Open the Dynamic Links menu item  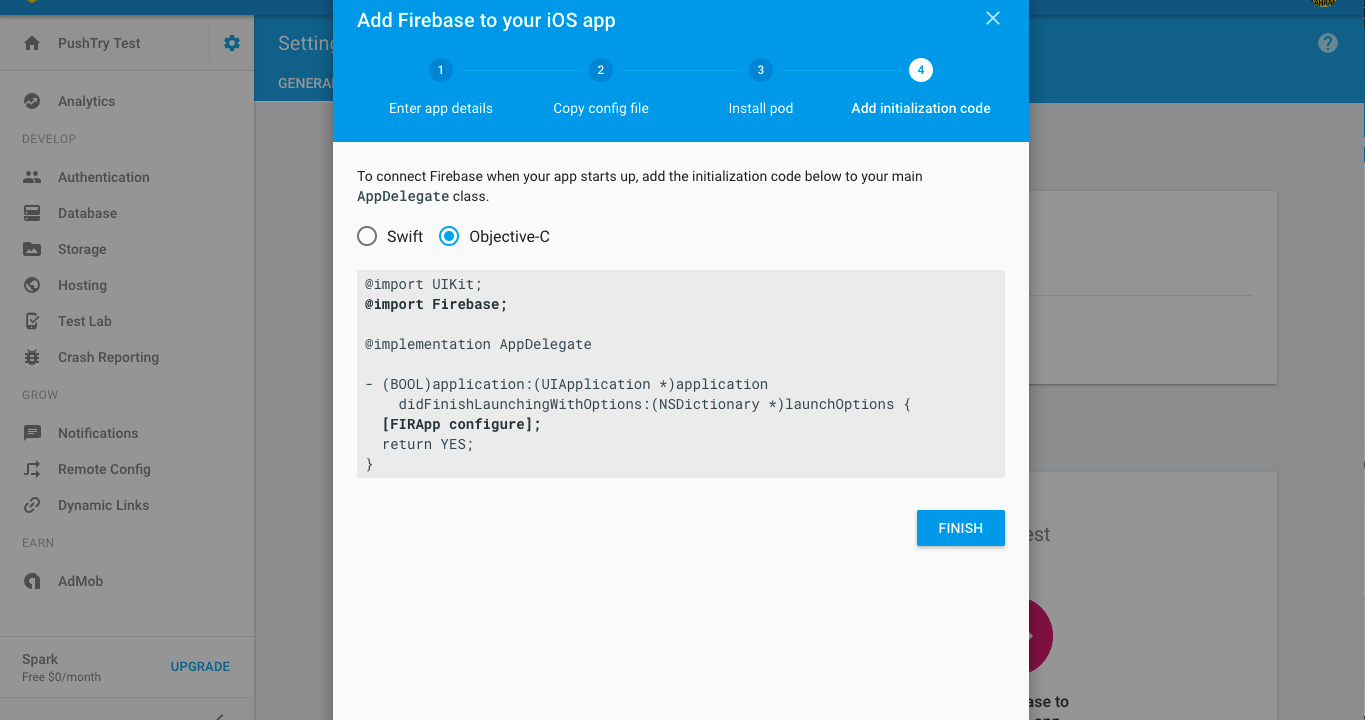pyautogui.click(x=103, y=505)
